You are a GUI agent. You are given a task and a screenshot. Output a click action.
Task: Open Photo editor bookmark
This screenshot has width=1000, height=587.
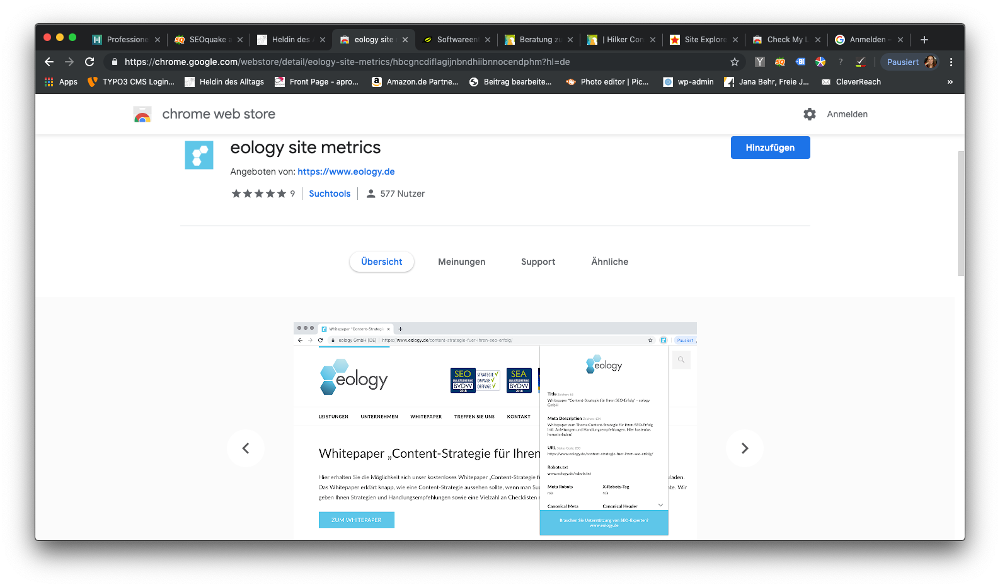[607, 82]
